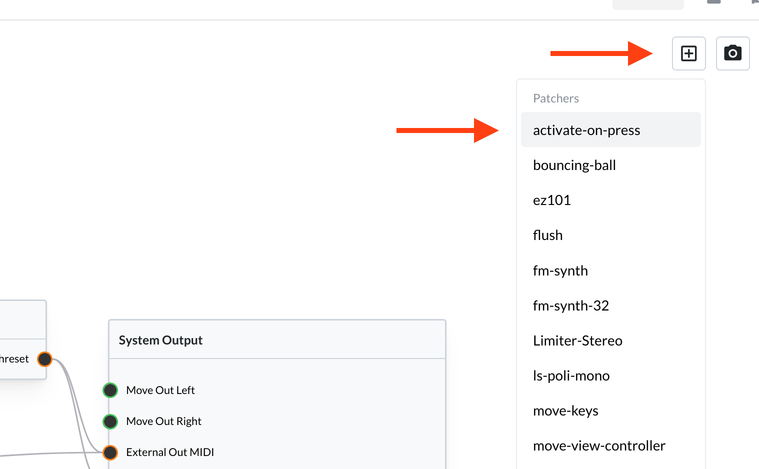
Task: Click the add patcher plus icon
Action: pyautogui.click(x=689, y=53)
